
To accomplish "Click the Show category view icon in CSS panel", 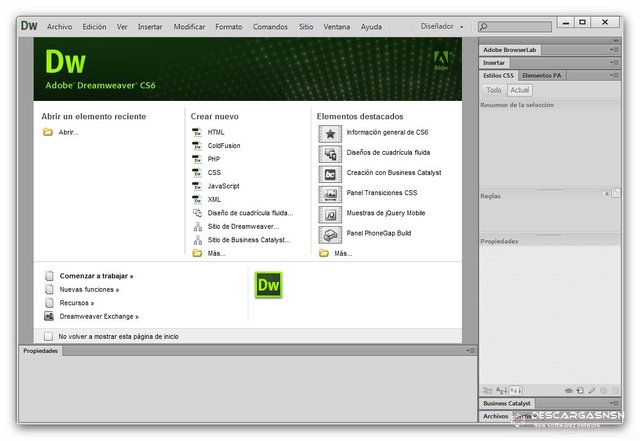I will click(487, 390).
